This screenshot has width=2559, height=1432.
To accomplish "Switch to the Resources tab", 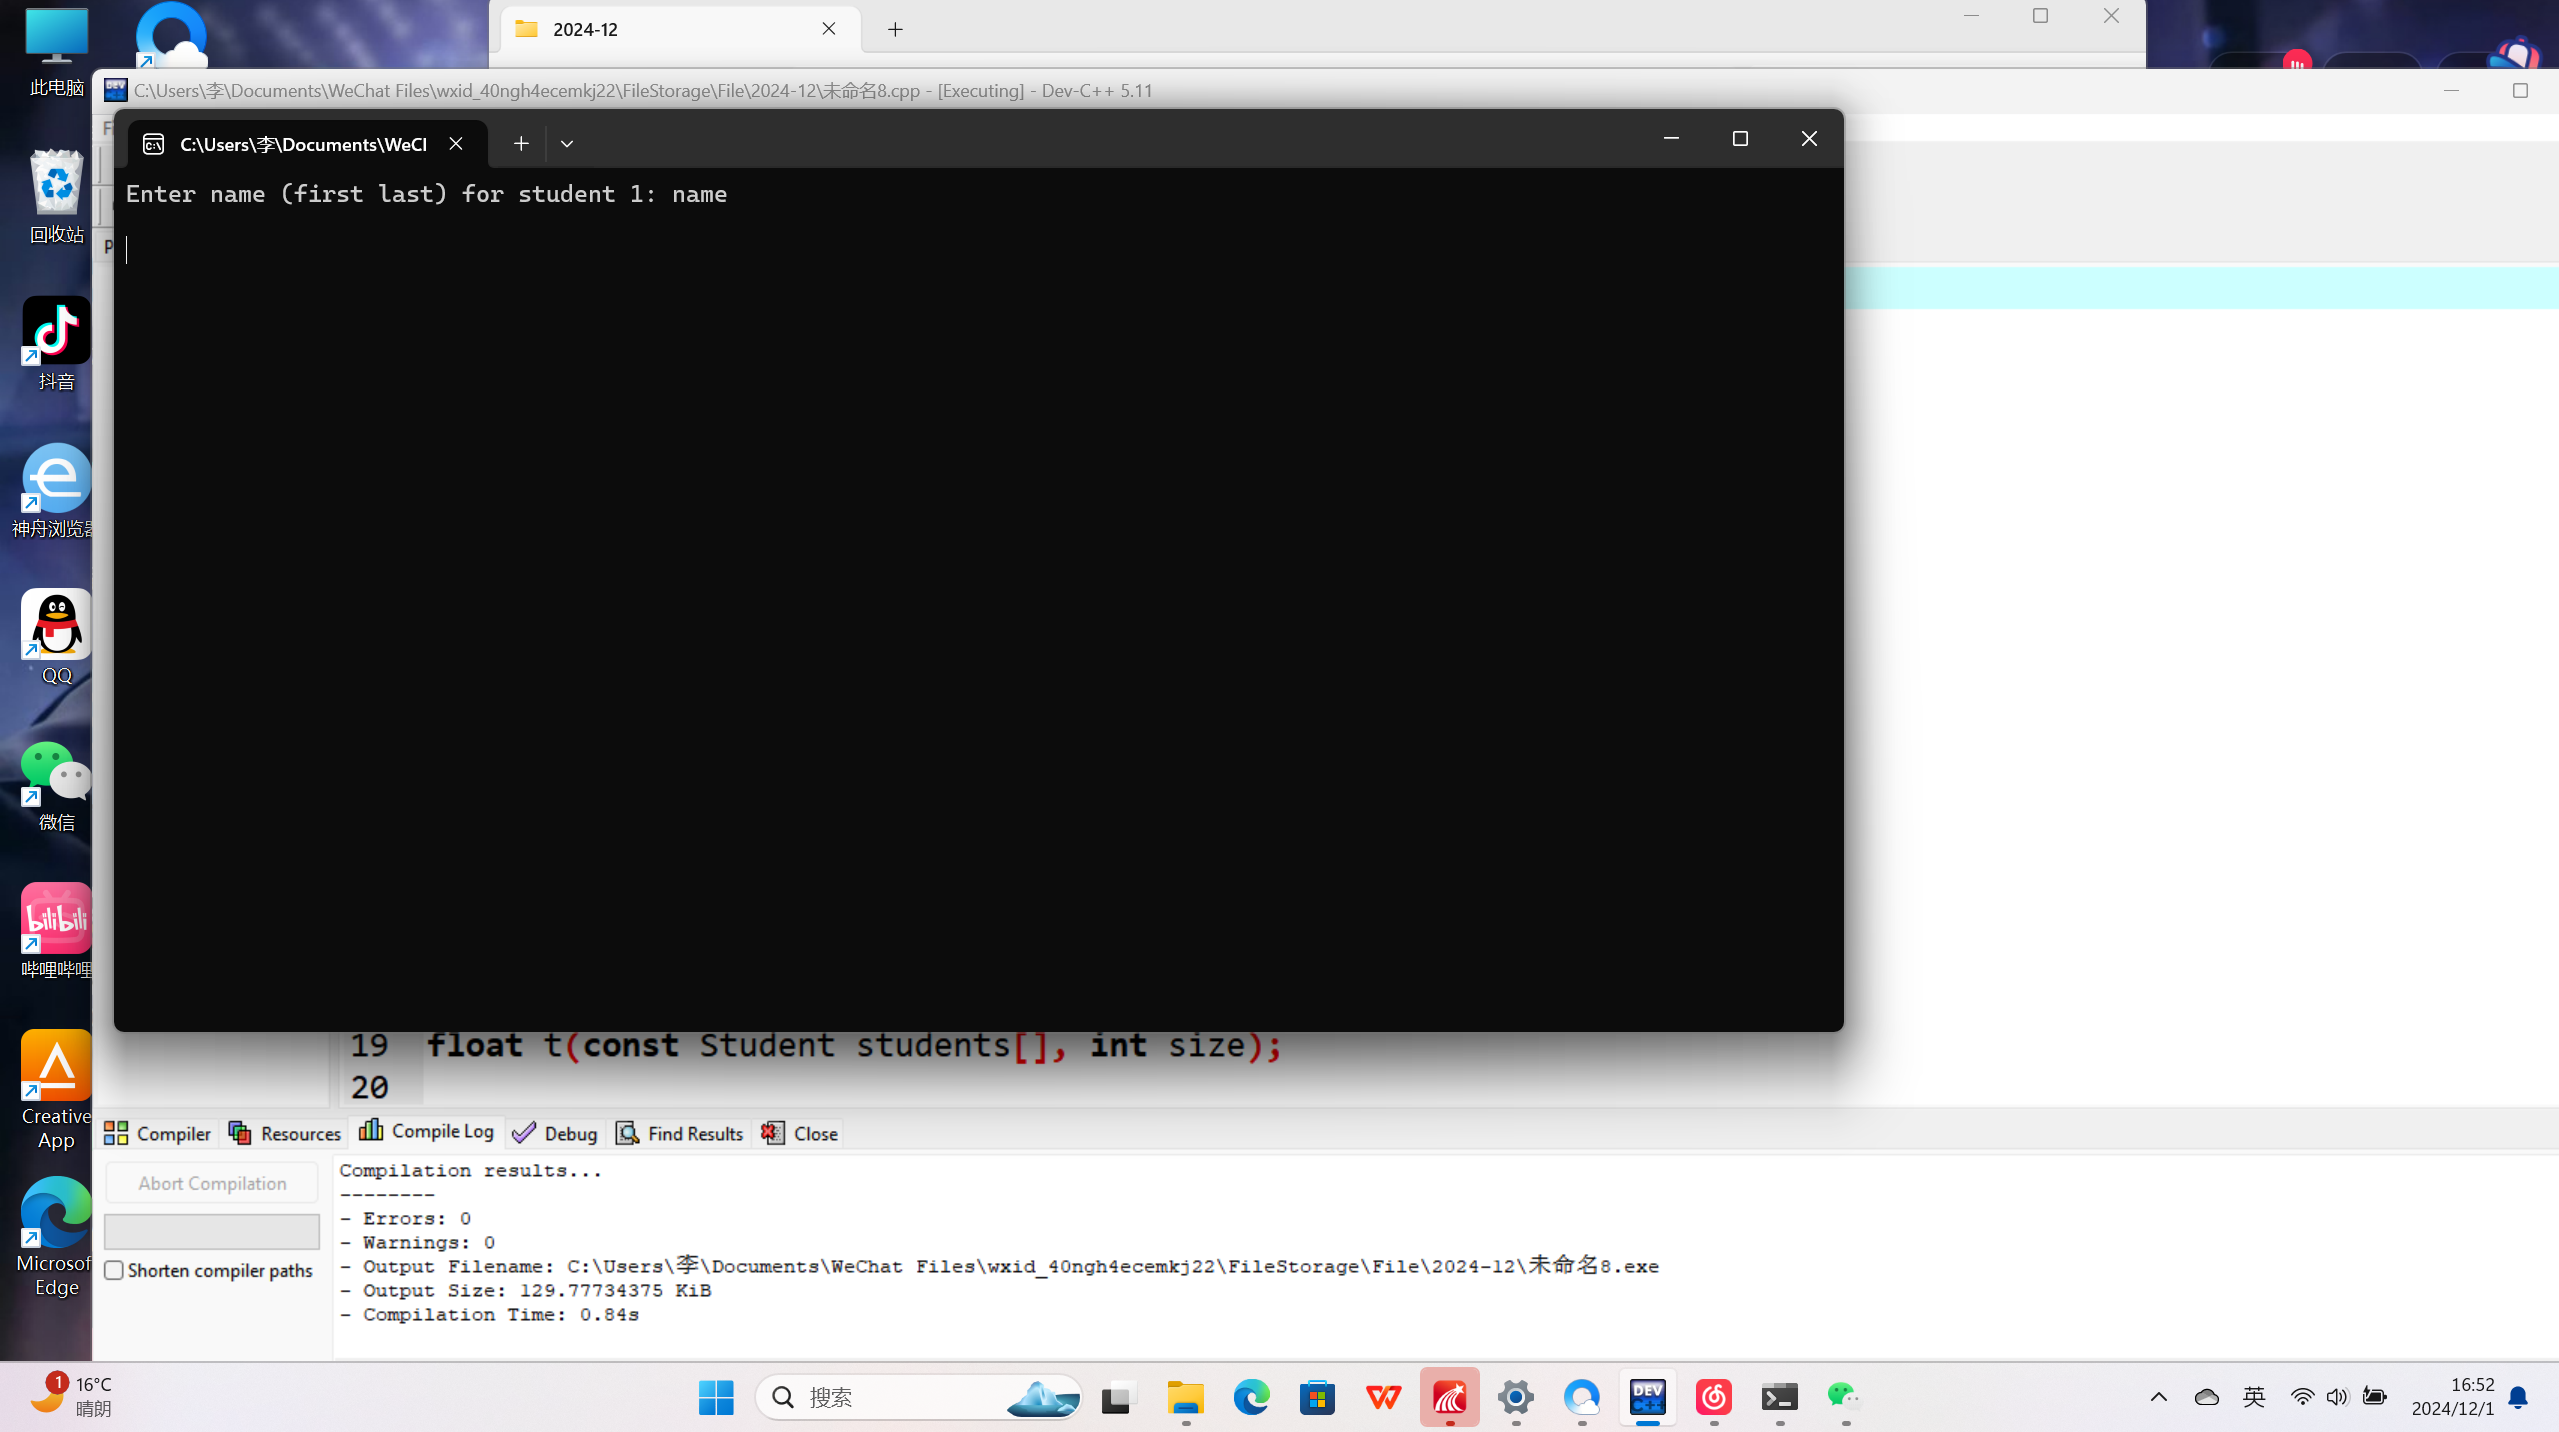I will [x=285, y=1133].
